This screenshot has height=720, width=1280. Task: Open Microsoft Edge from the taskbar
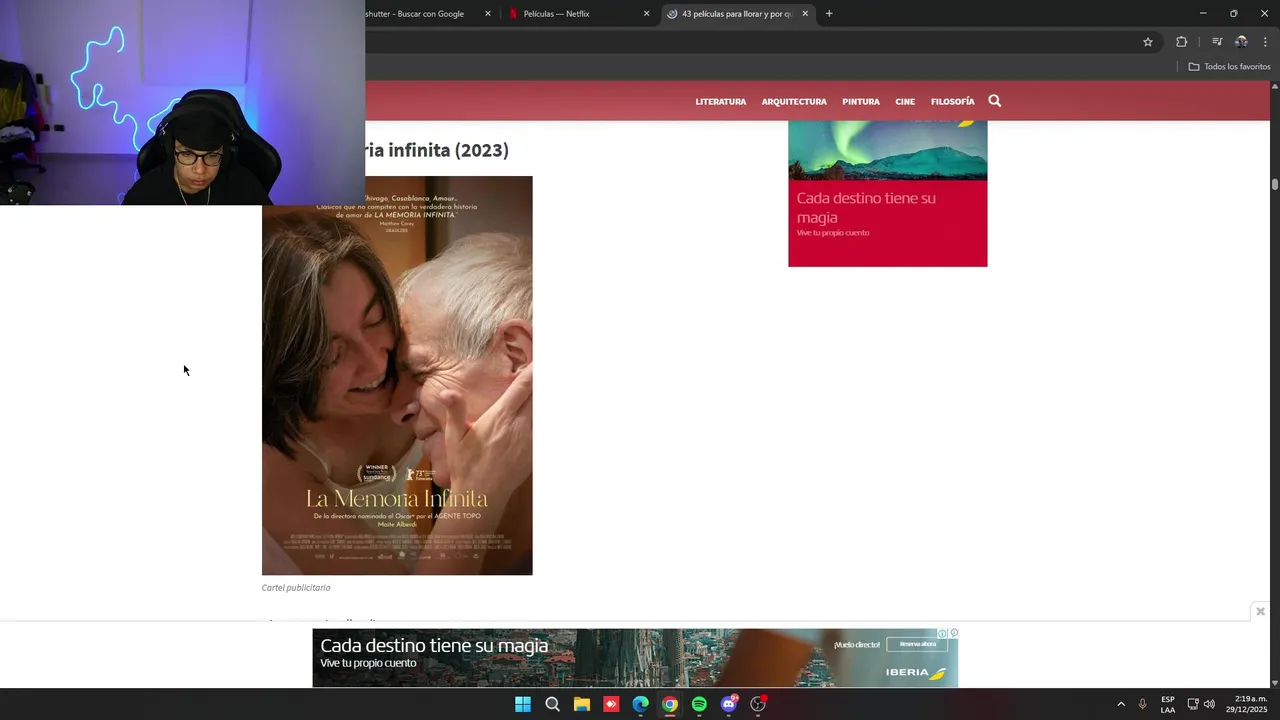[x=640, y=704]
